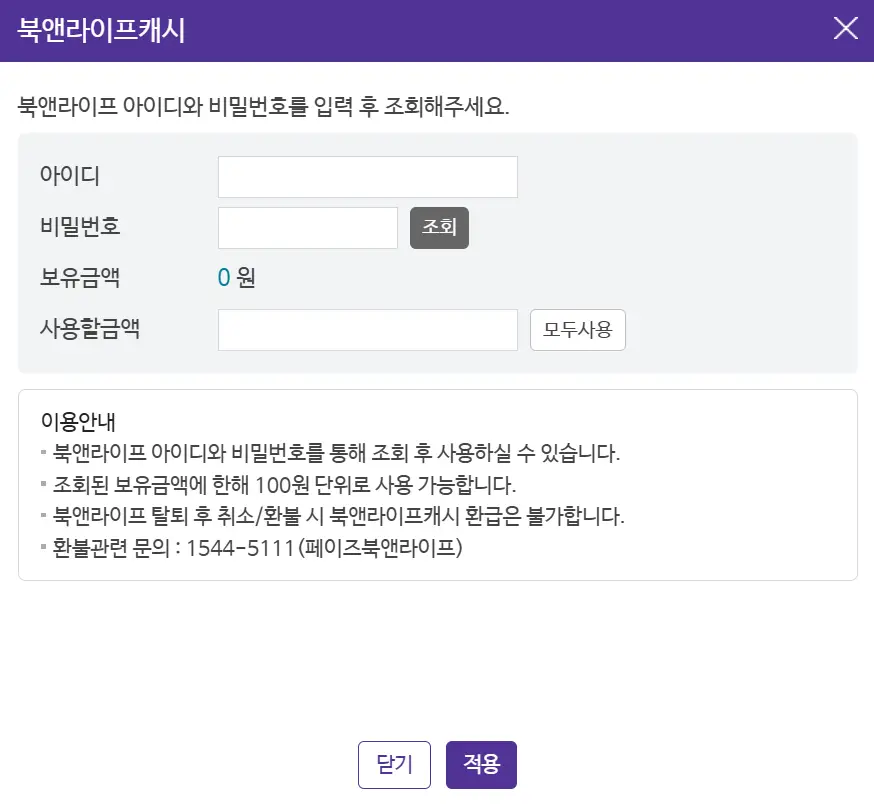Screen dimensions: 874x807
Task: Click the 사용할금액 input field
Action: tap(368, 330)
